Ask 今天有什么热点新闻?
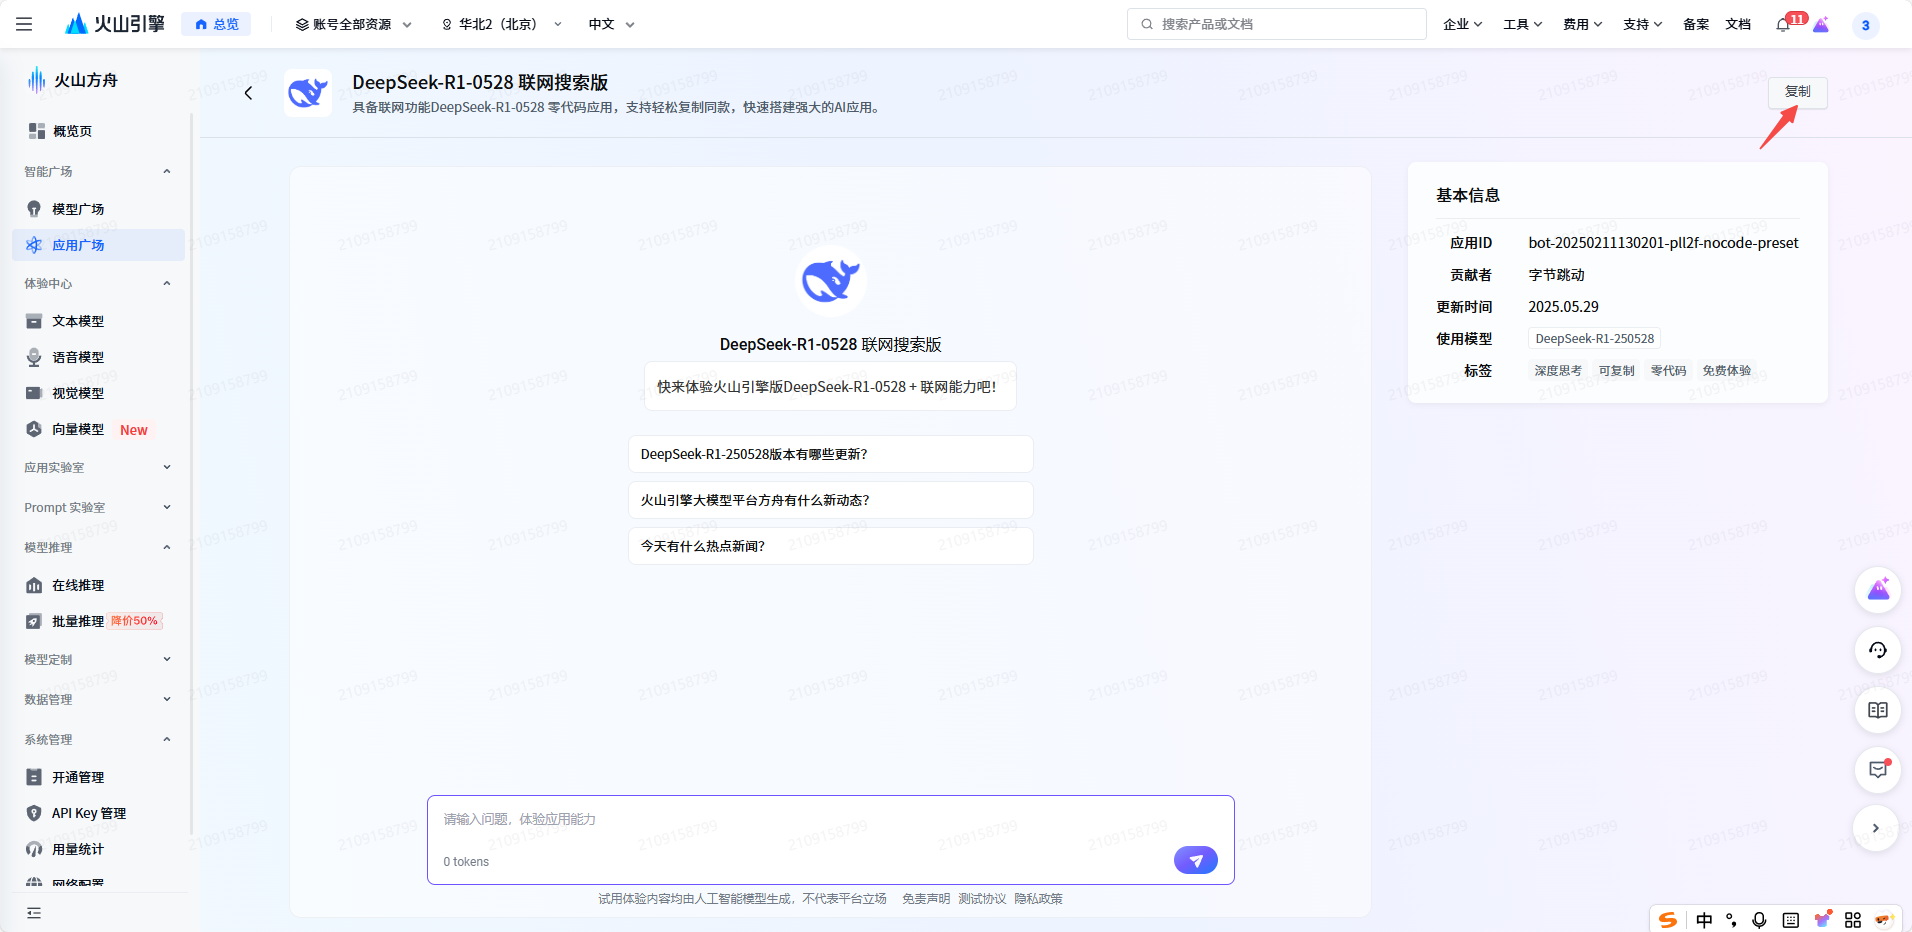Screen dimensions: 1912x932 click(830, 546)
